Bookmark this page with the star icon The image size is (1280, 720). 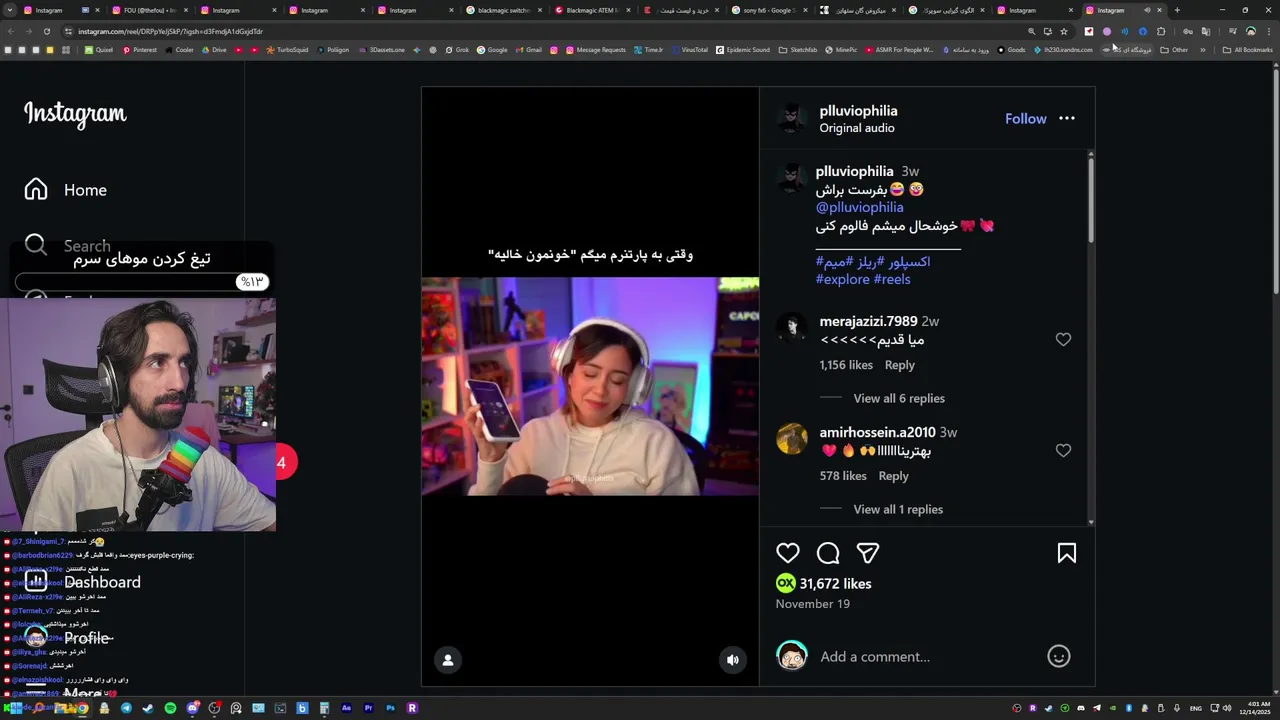coord(1064,31)
